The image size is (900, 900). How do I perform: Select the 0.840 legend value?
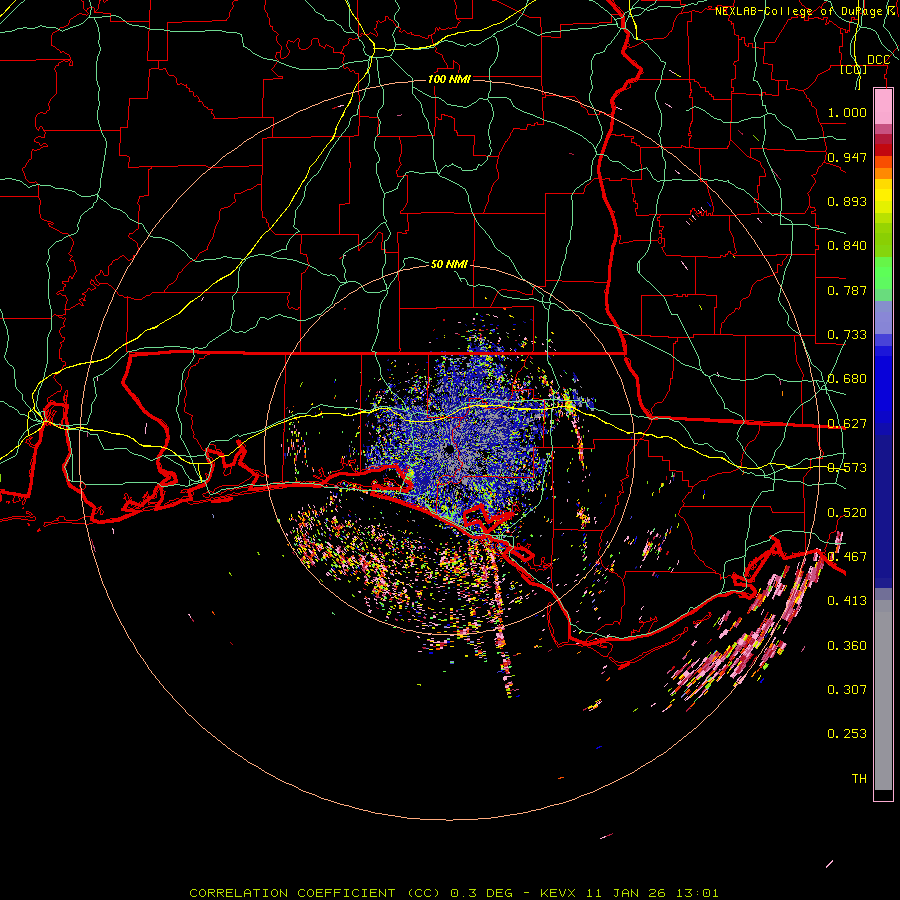[x=847, y=246]
